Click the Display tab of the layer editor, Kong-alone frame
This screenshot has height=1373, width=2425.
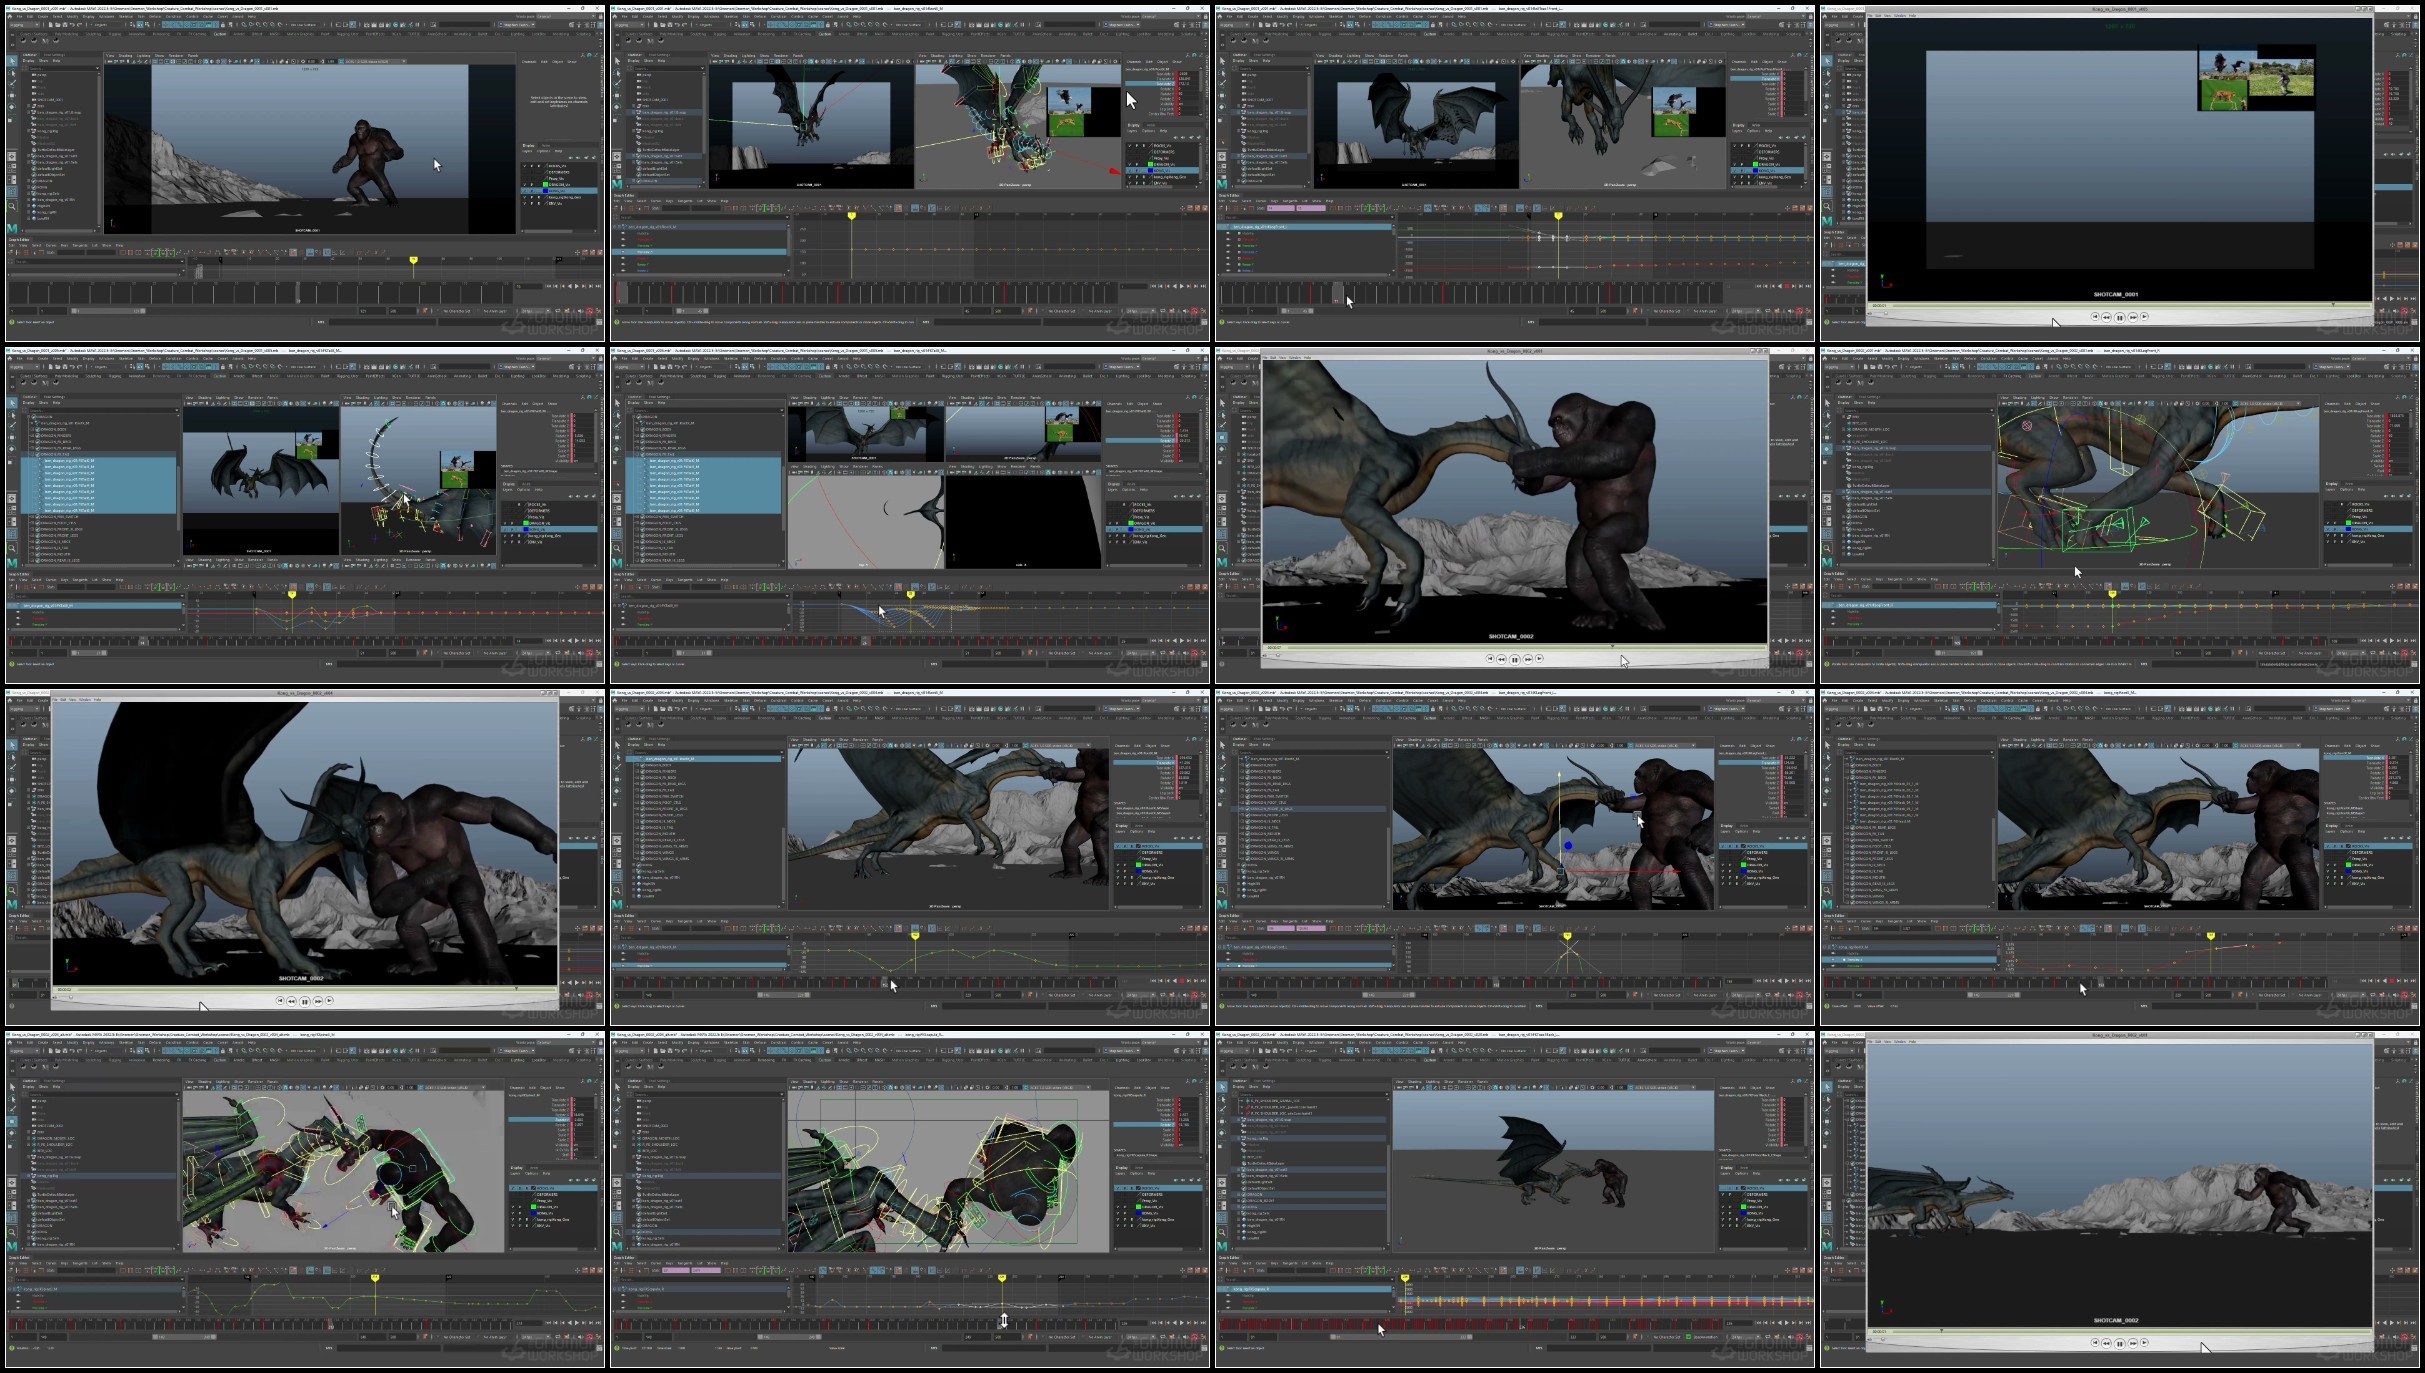pyautogui.click(x=528, y=145)
